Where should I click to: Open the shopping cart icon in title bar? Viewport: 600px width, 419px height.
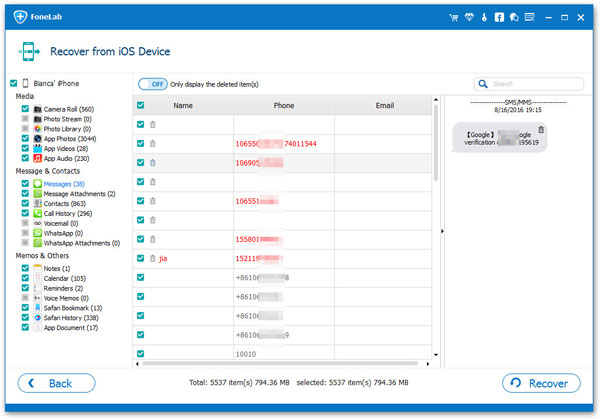tap(454, 17)
